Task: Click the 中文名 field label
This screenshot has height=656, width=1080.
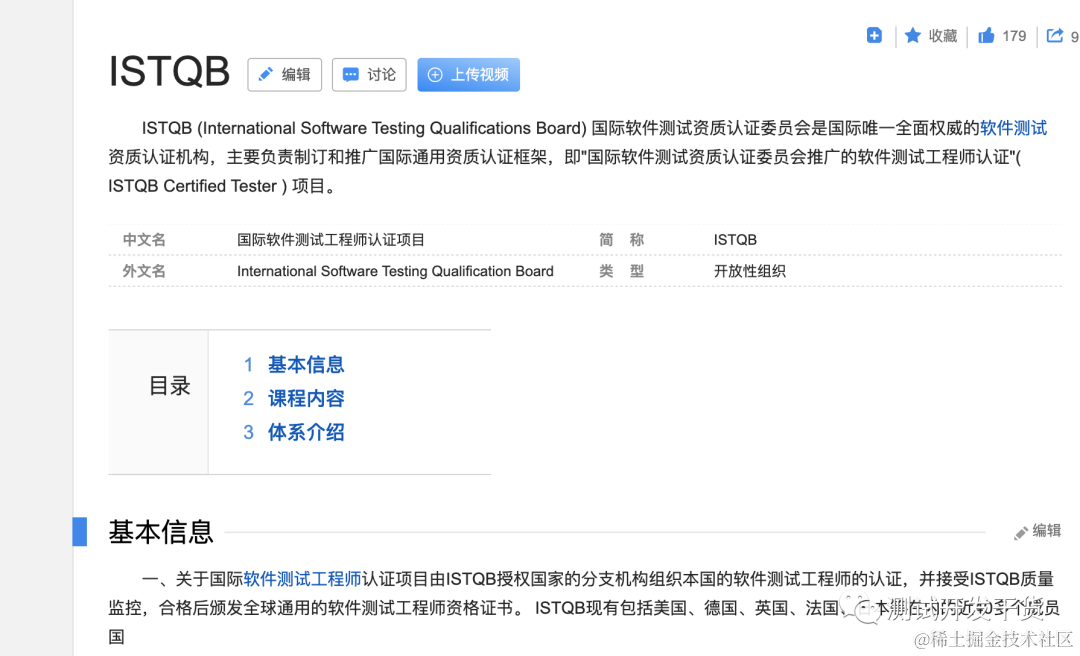Action: [x=144, y=240]
